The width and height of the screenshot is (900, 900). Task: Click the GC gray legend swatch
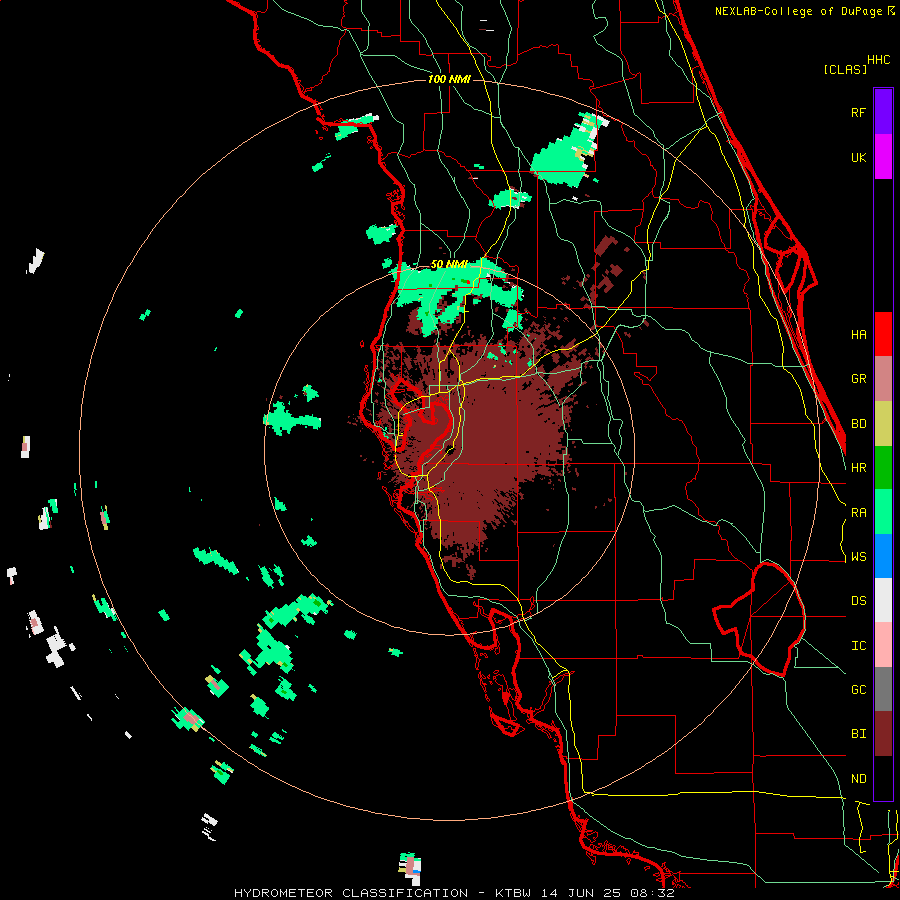click(883, 689)
